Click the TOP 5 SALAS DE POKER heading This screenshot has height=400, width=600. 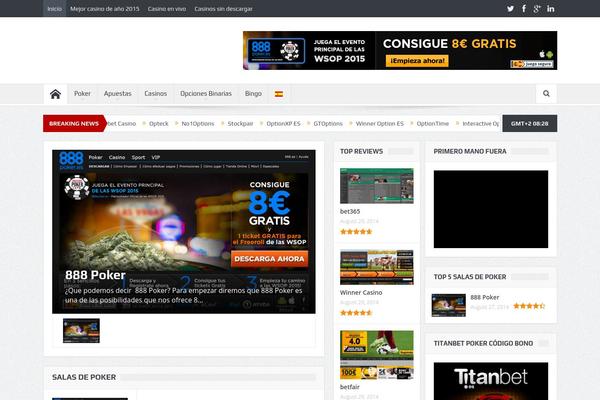(470, 277)
